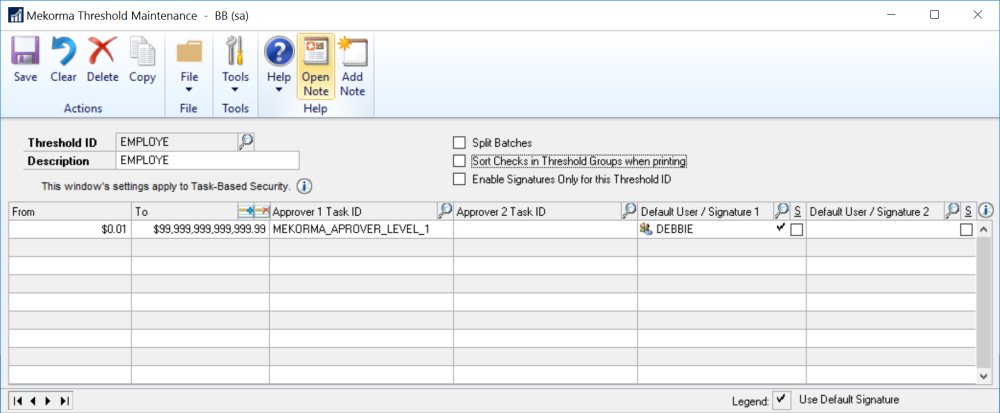Viewport: 1000px width, 413px height.
Task: Click the delete row icon
Action: click(261, 210)
